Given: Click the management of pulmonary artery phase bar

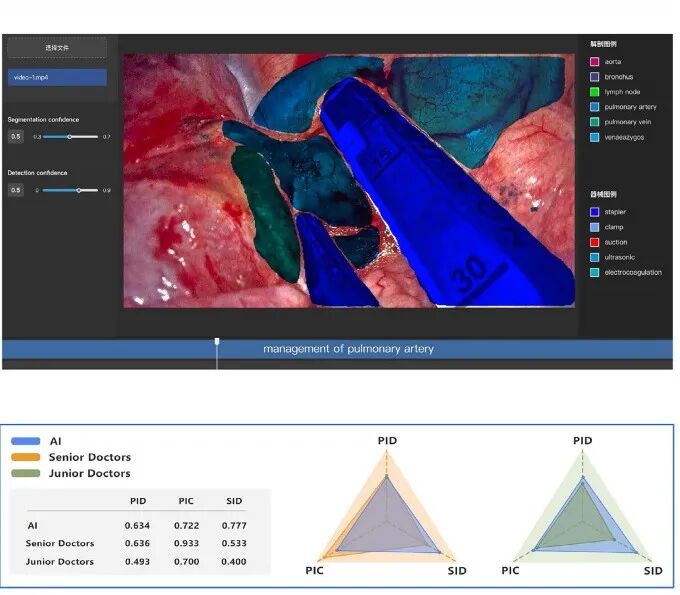Looking at the screenshot, I should (x=348, y=349).
